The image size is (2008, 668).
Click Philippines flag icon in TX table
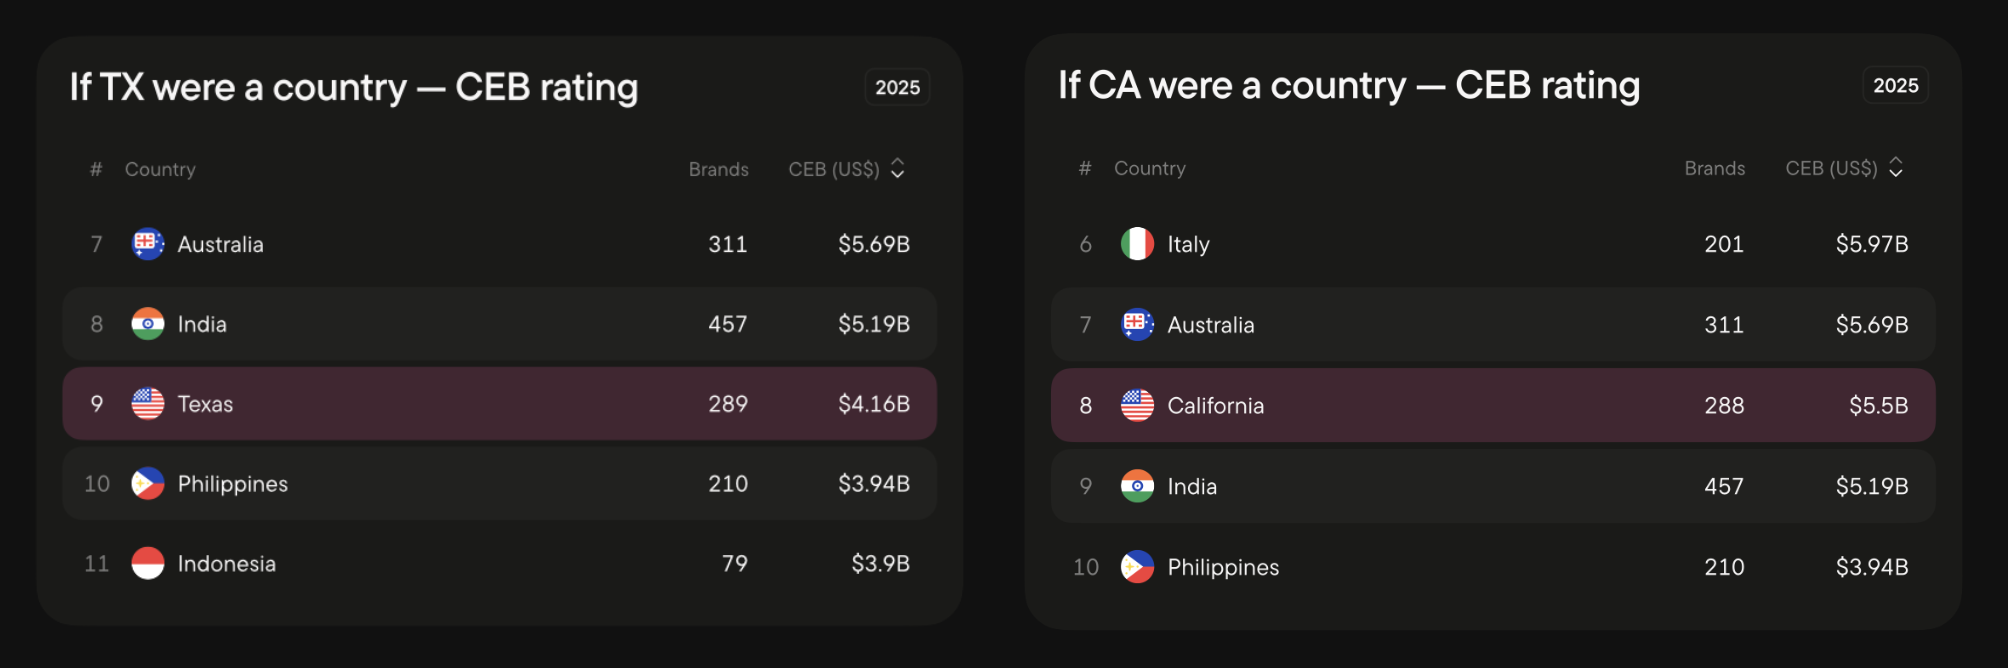[x=148, y=484]
